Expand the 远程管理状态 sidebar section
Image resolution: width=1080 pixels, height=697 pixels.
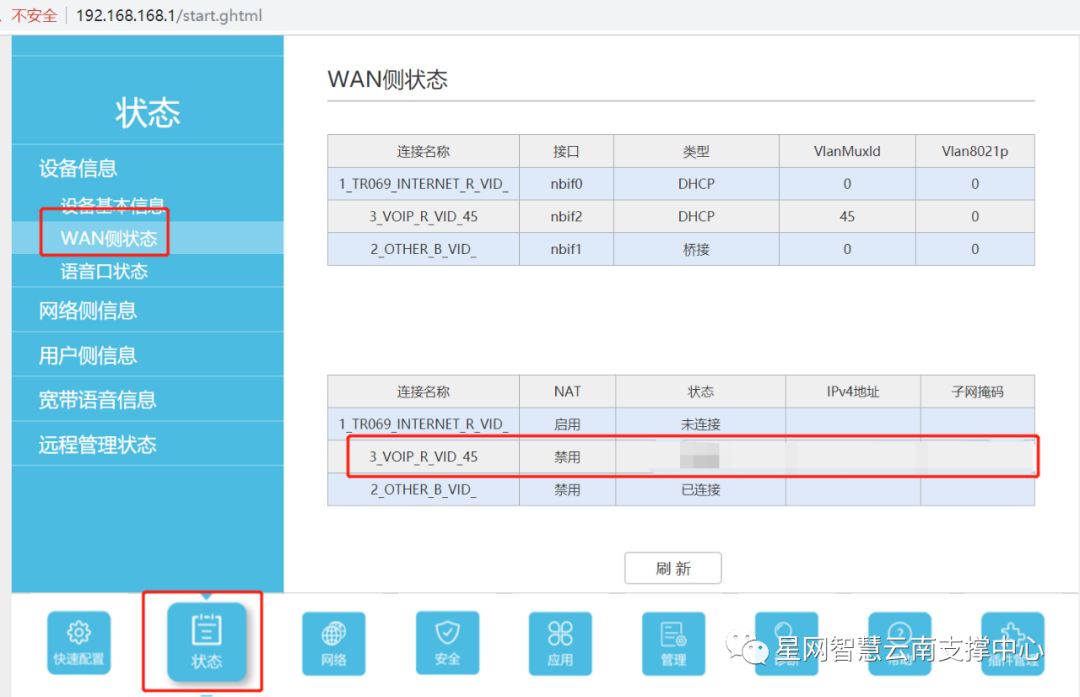pos(97,445)
